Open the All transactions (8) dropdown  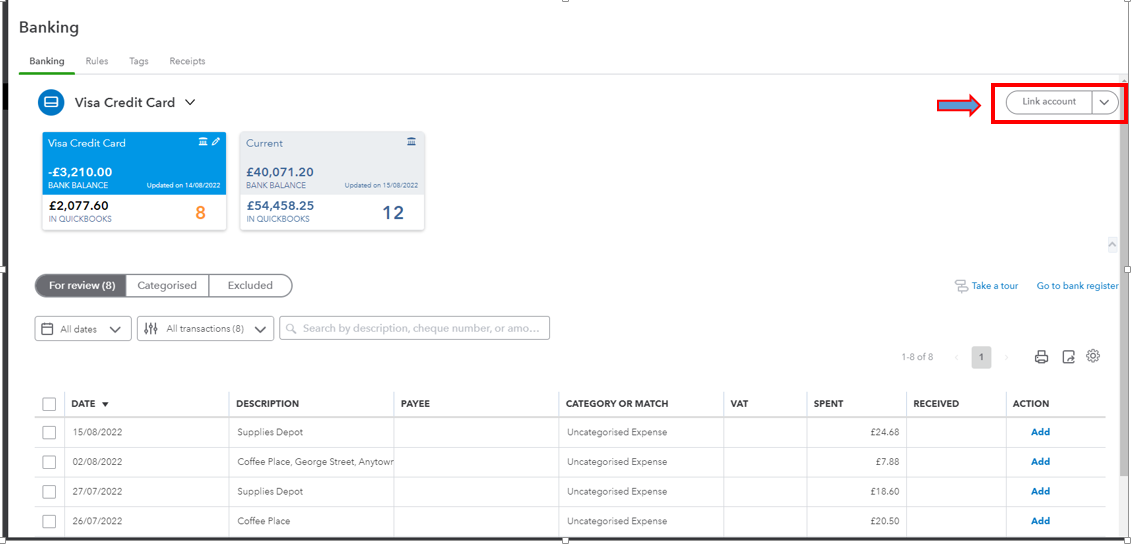tap(206, 328)
